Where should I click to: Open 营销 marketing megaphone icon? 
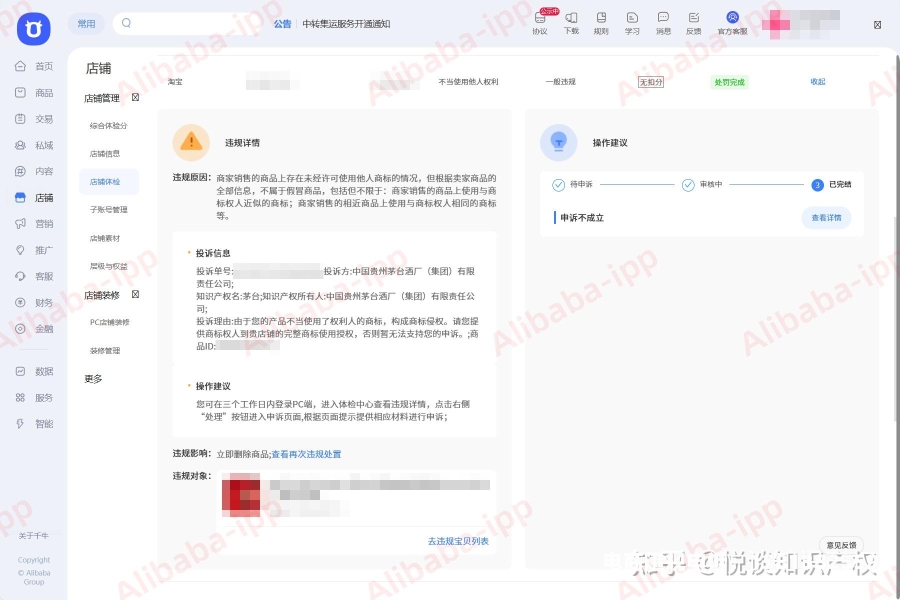tap(20, 223)
